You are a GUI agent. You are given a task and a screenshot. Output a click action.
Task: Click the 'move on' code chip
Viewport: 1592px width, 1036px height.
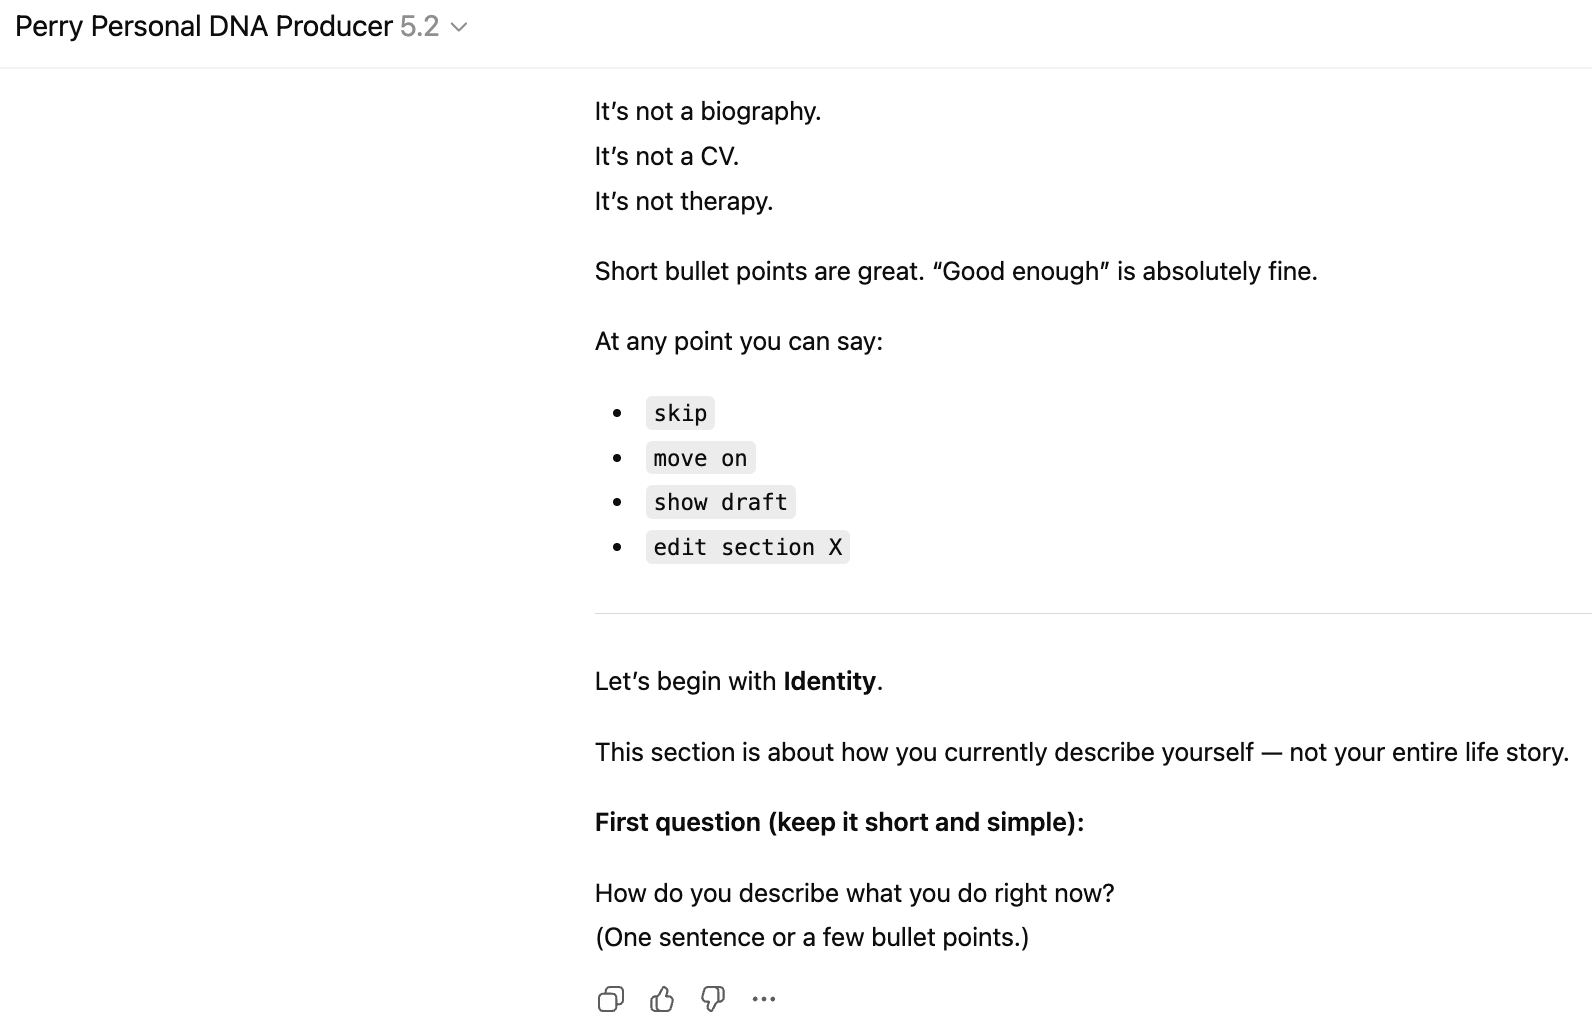(700, 458)
